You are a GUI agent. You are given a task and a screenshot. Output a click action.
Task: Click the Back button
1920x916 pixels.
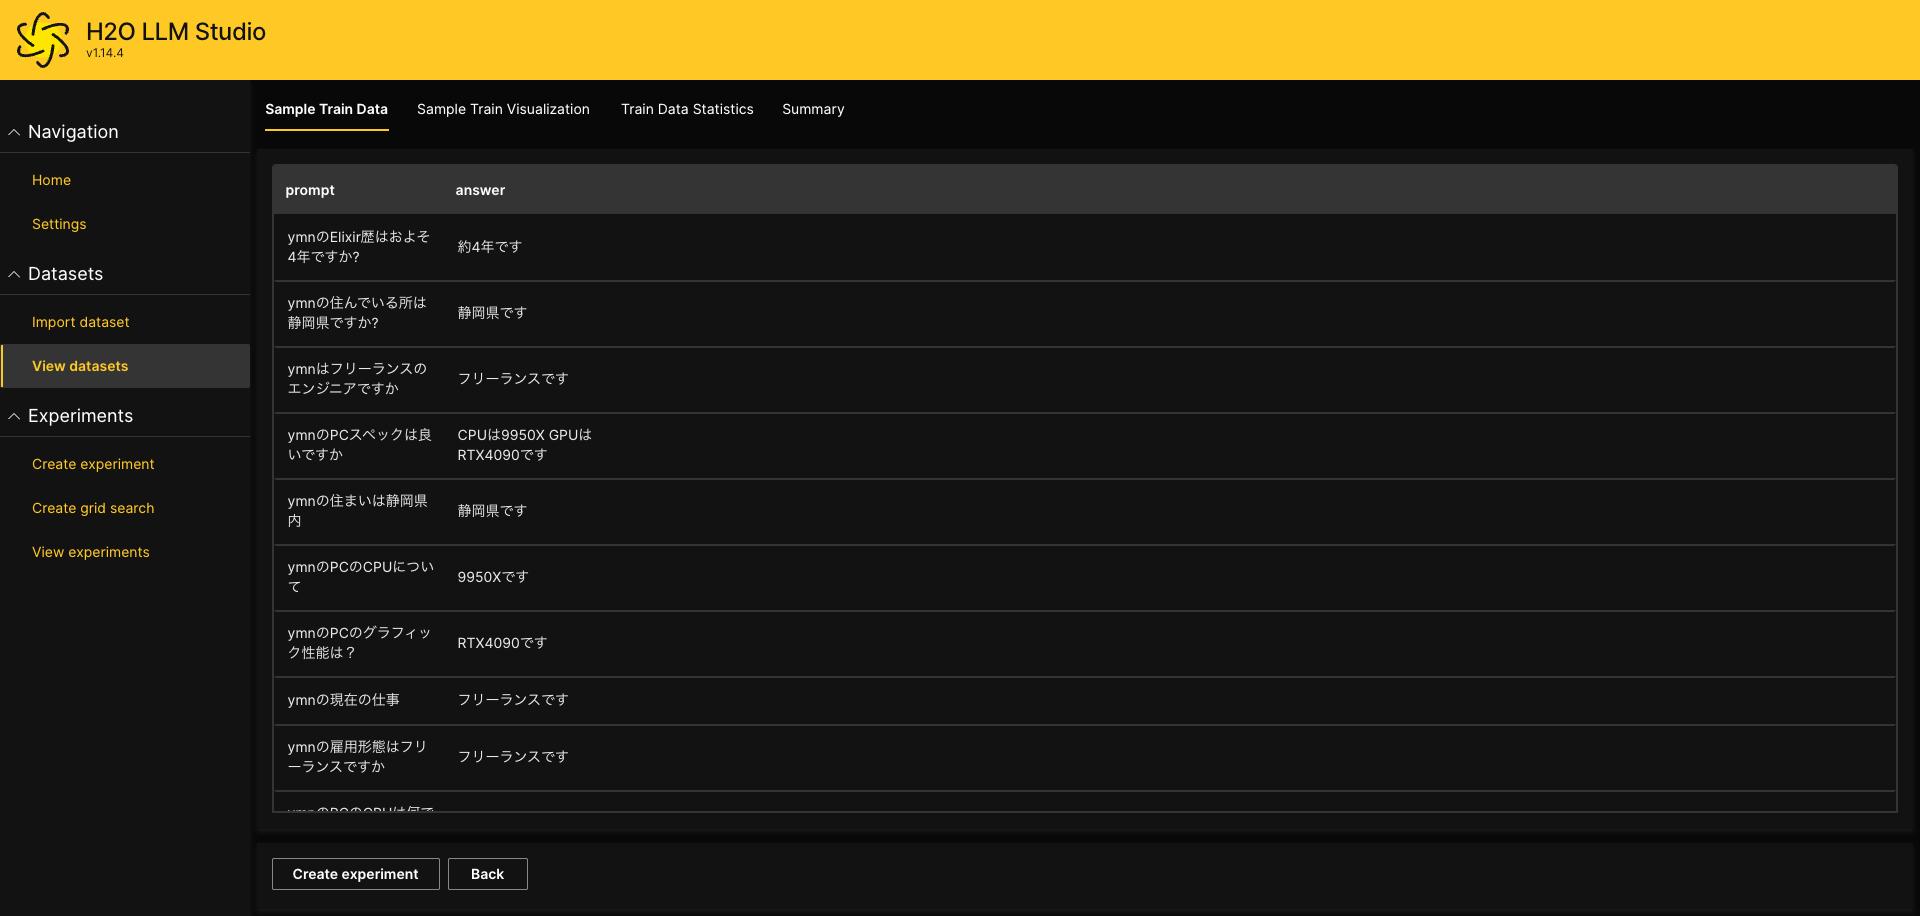click(487, 874)
